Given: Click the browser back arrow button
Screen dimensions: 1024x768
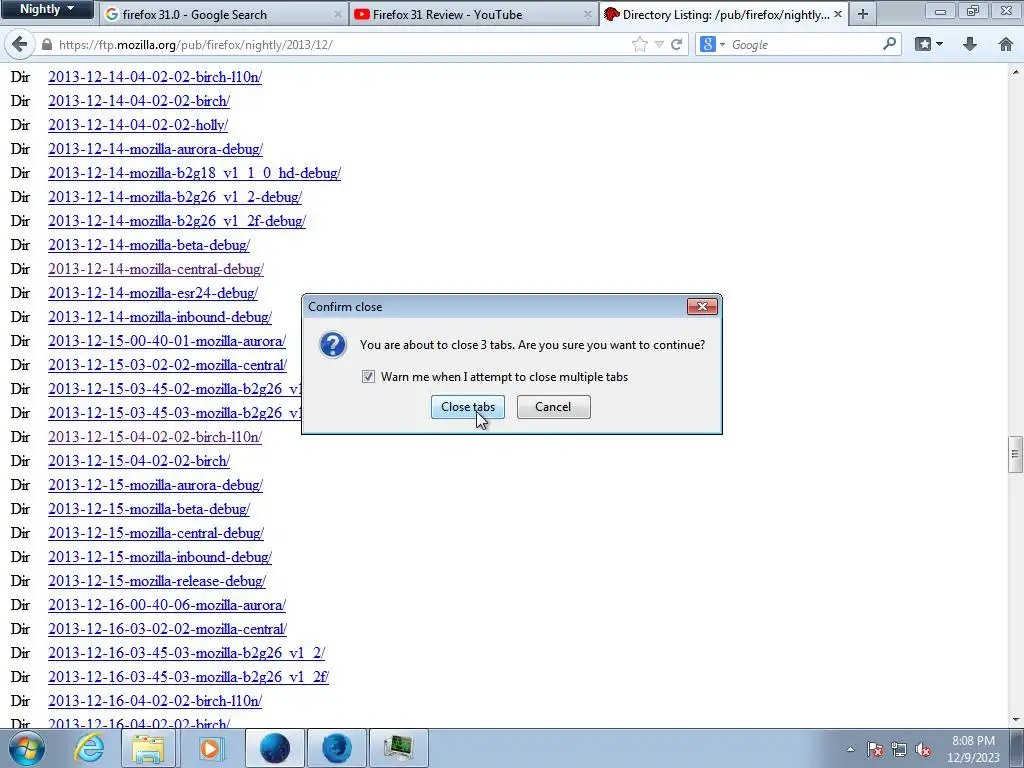Looking at the screenshot, I should [19, 44].
